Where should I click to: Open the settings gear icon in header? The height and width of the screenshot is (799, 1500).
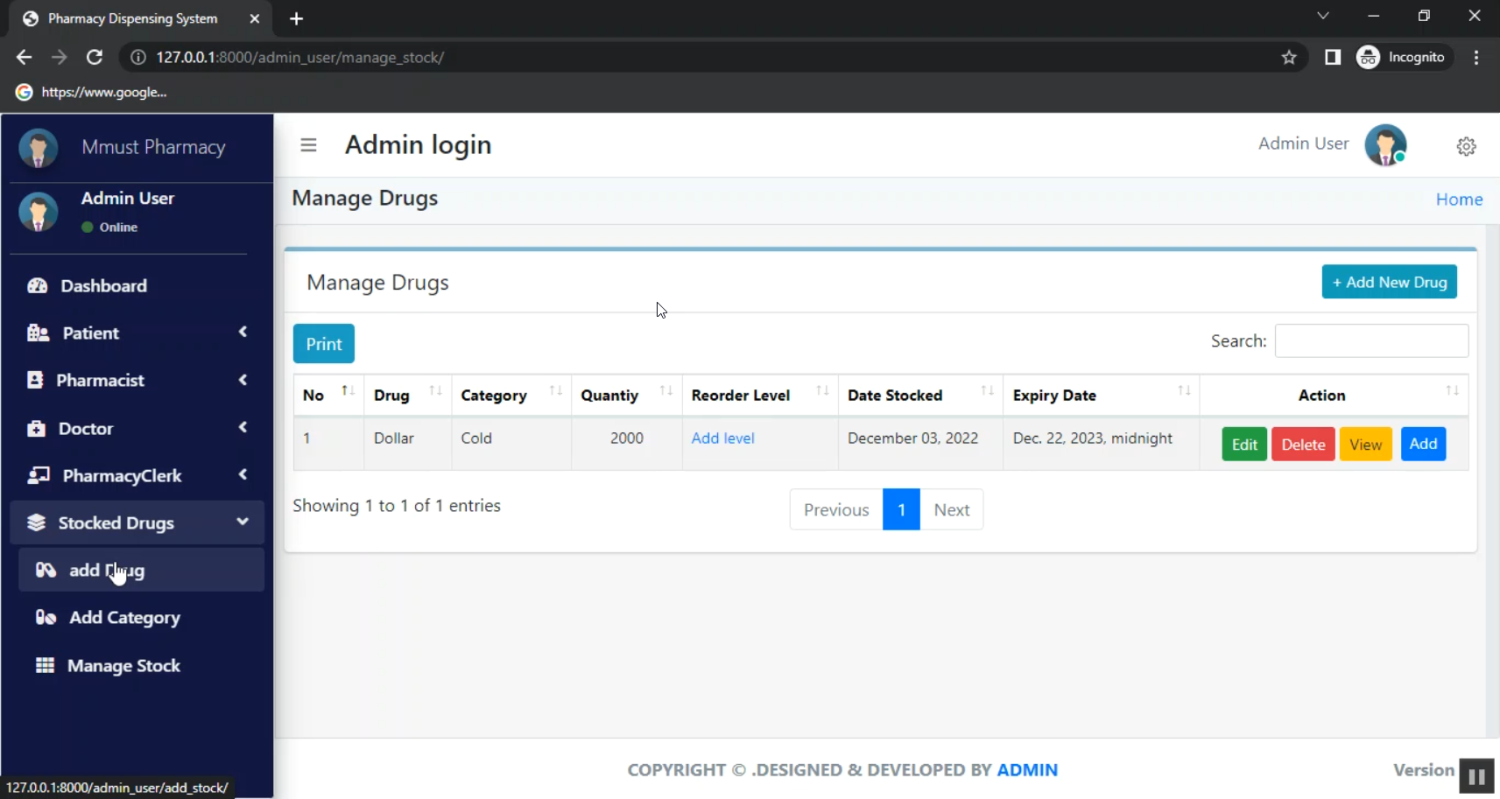(x=1465, y=146)
